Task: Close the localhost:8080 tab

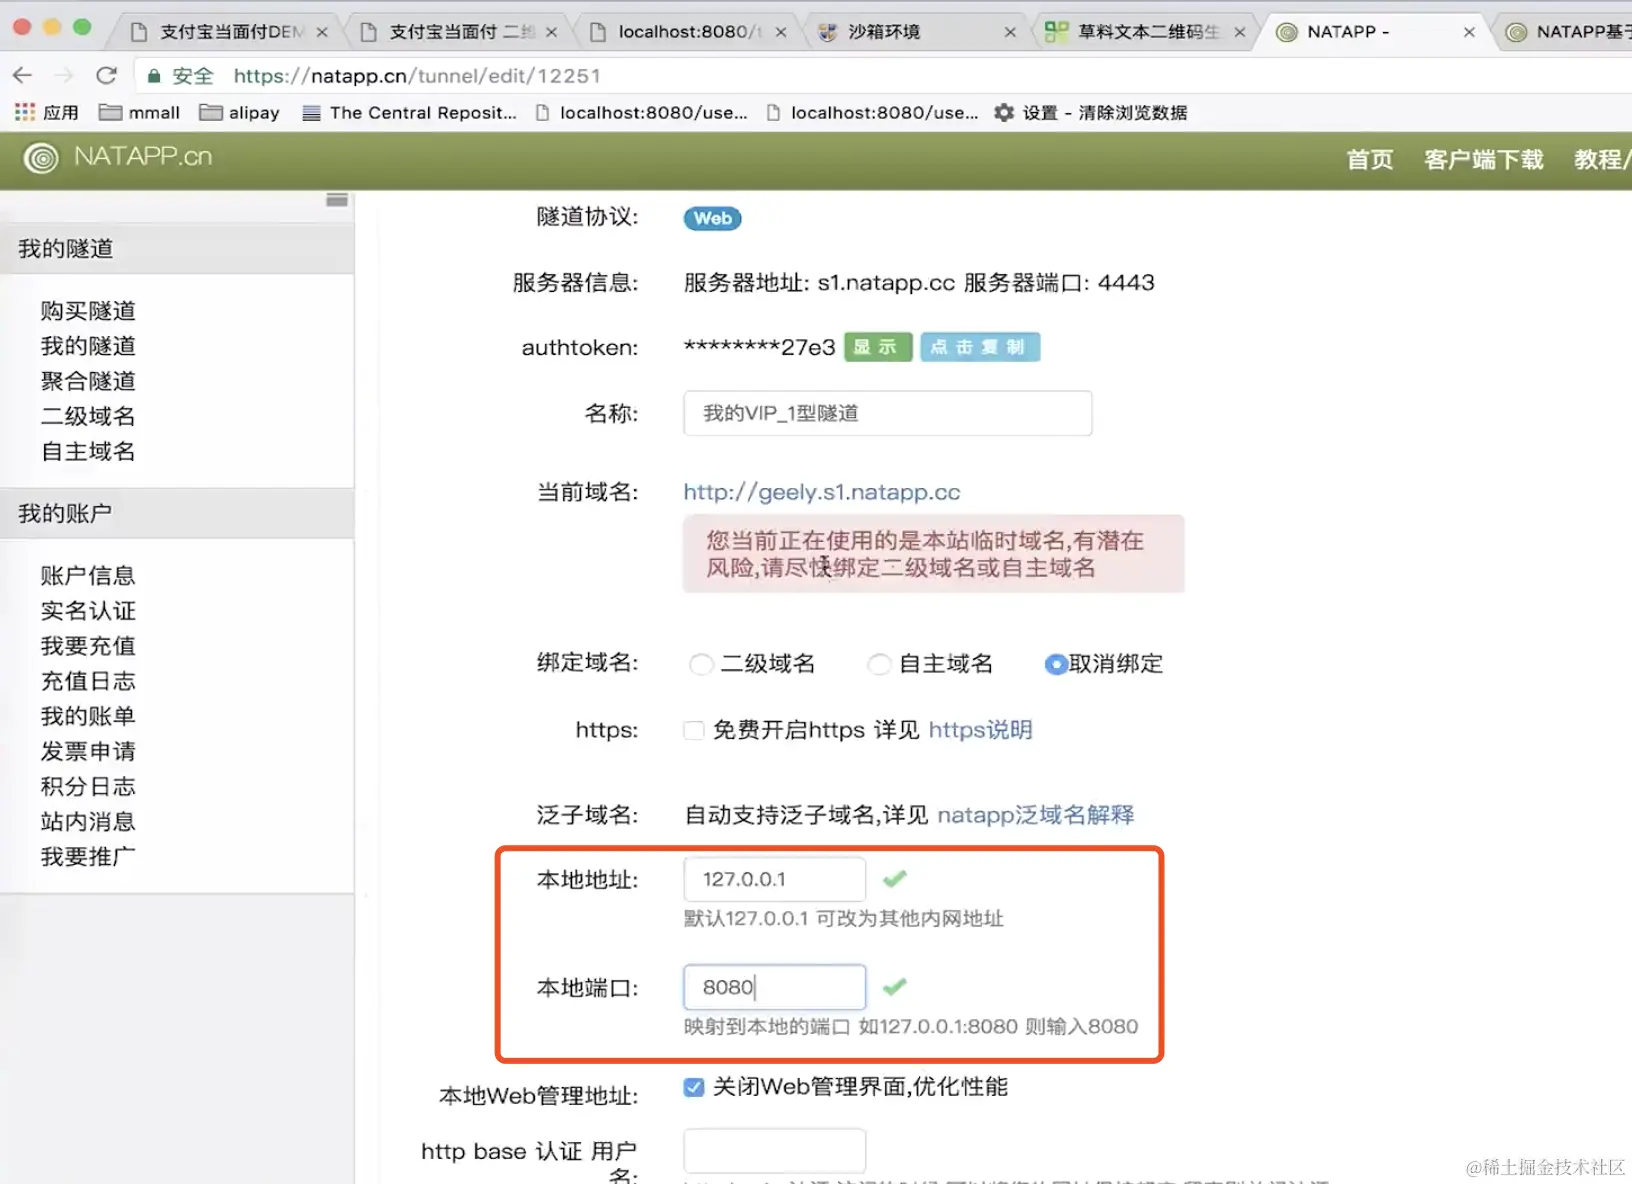Action: 781,32
